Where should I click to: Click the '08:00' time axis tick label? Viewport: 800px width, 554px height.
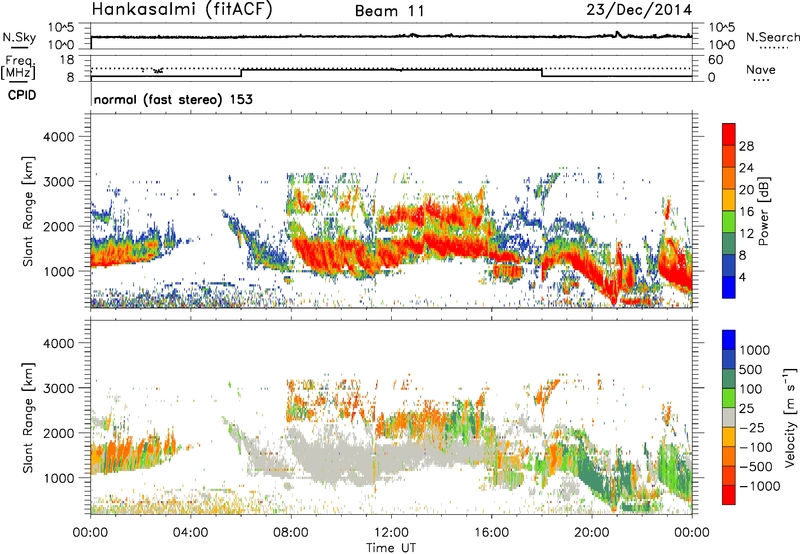291,533
